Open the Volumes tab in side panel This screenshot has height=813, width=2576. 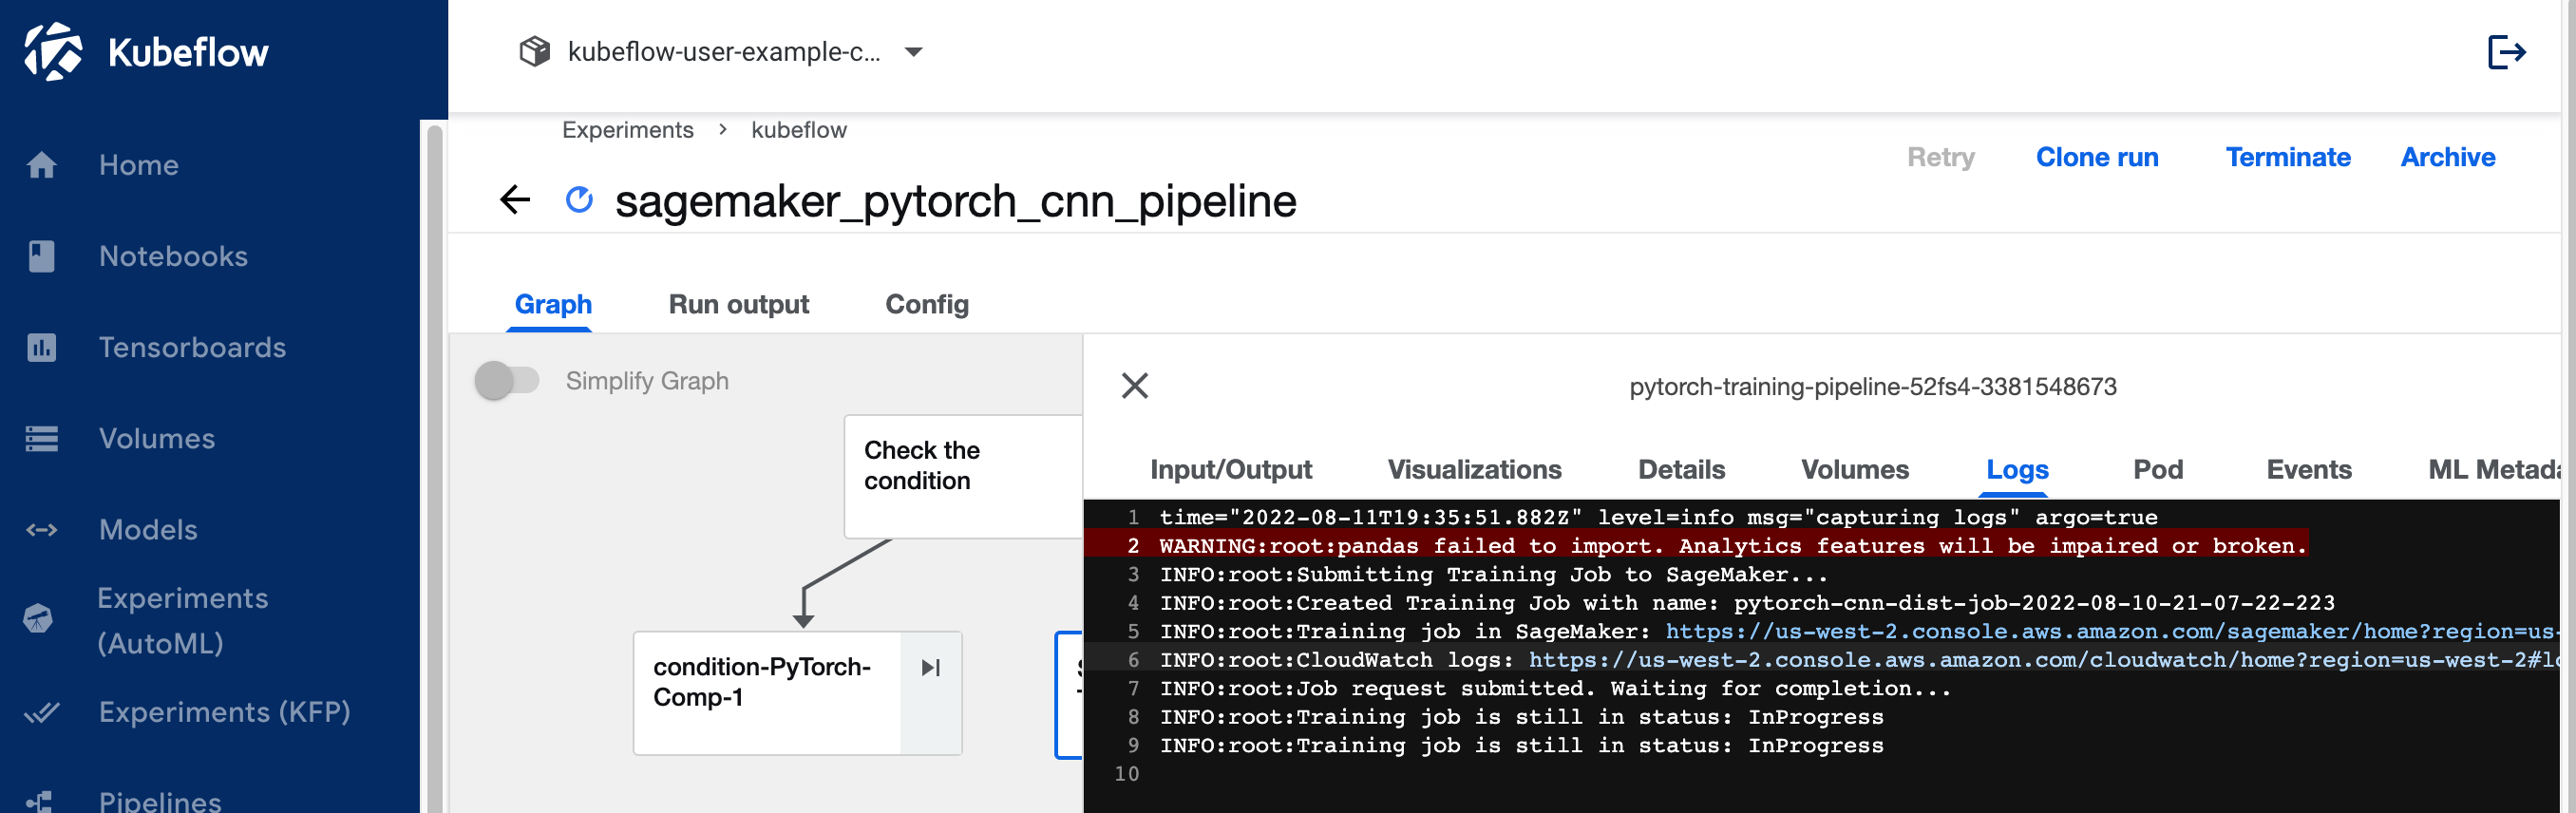[1855, 469]
